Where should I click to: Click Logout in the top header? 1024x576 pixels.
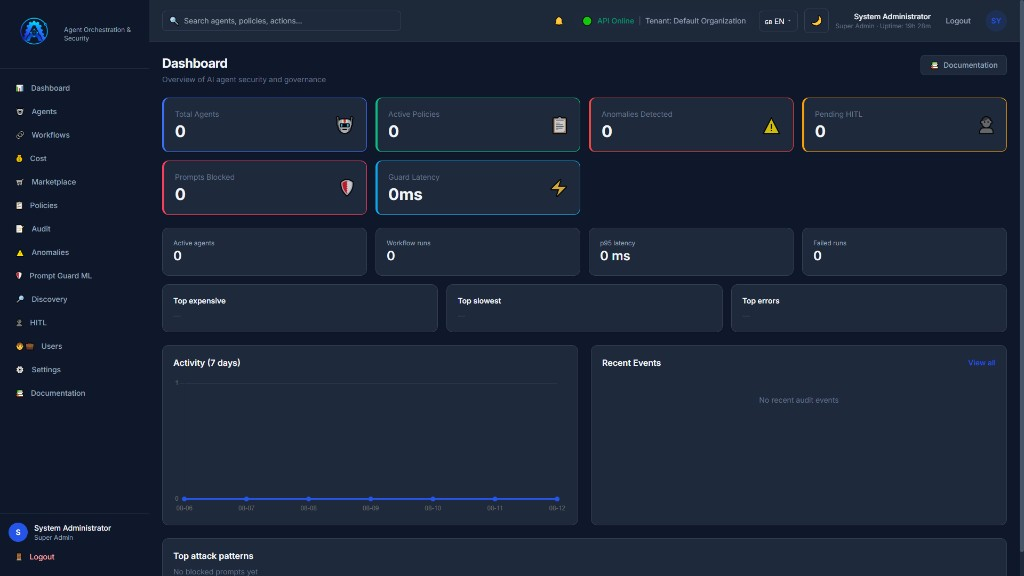pos(957,21)
